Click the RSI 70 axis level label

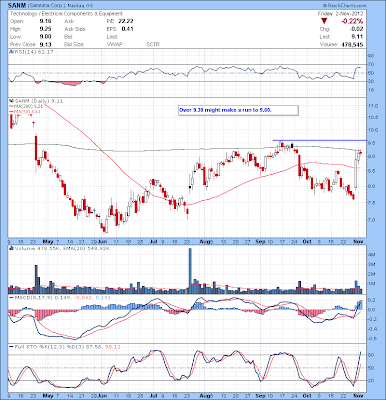371,64
